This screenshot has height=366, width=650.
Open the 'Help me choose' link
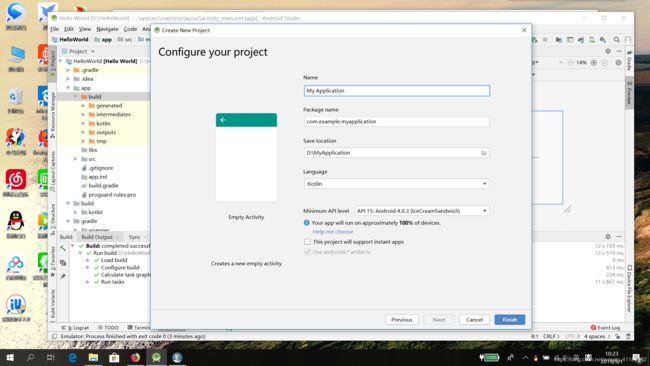click(x=333, y=232)
